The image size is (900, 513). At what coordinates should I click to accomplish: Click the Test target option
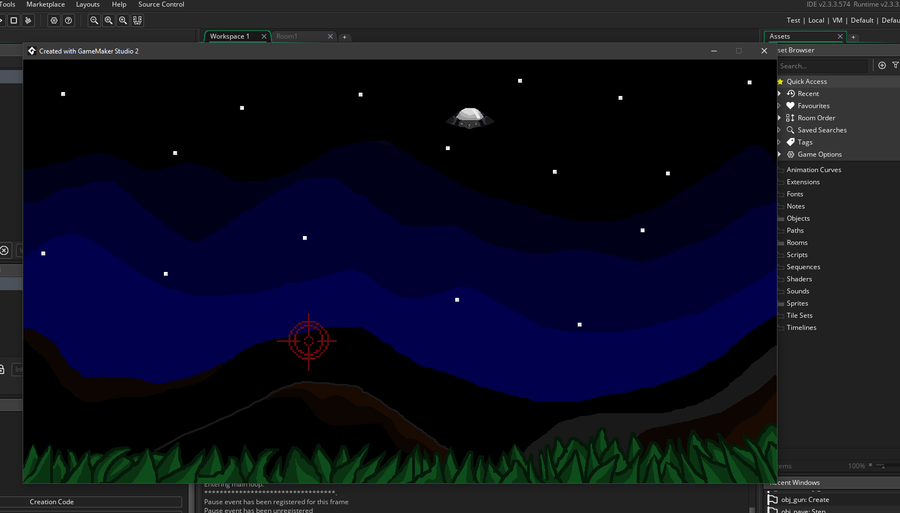pyautogui.click(x=793, y=20)
